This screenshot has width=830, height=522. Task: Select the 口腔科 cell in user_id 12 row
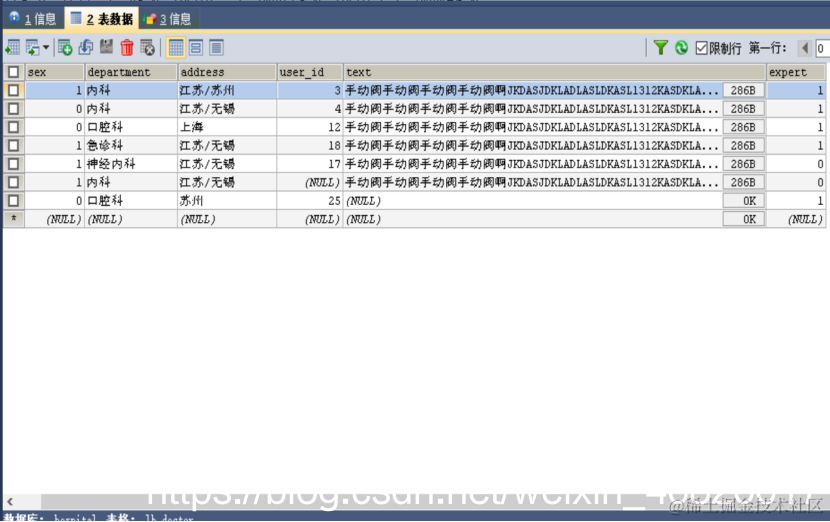[x=131, y=127]
